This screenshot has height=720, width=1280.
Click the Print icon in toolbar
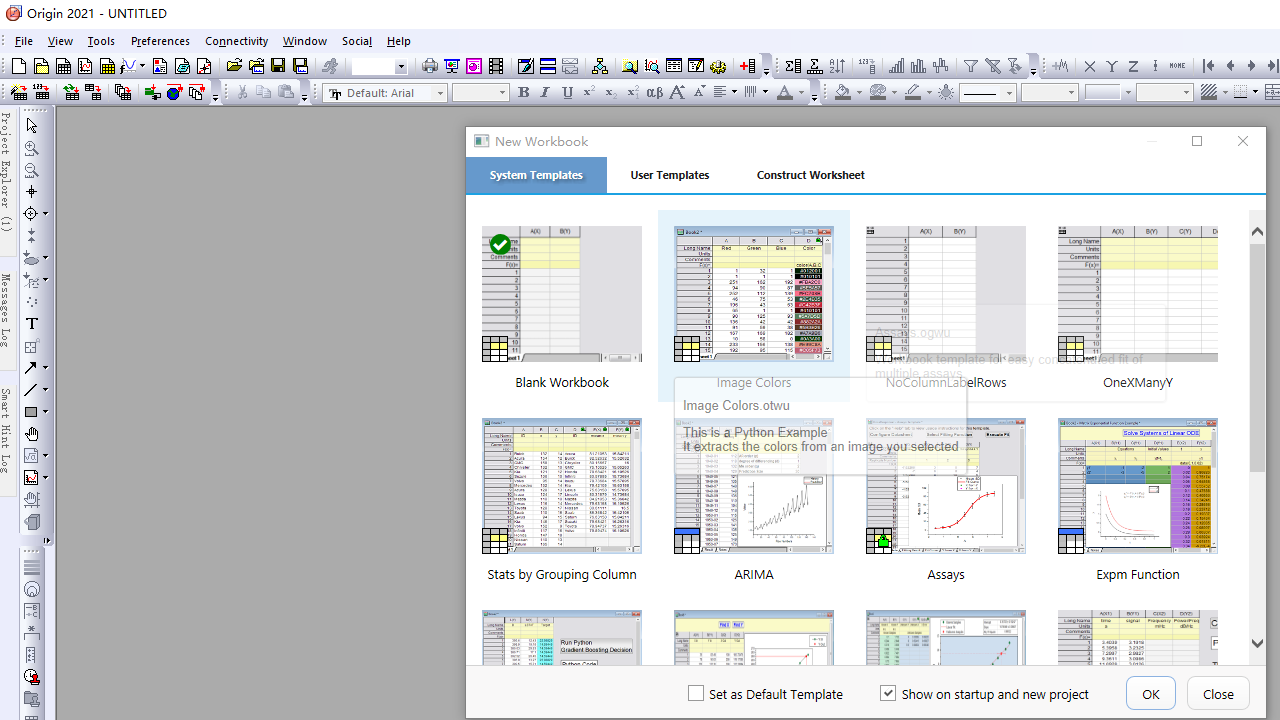point(430,67)
